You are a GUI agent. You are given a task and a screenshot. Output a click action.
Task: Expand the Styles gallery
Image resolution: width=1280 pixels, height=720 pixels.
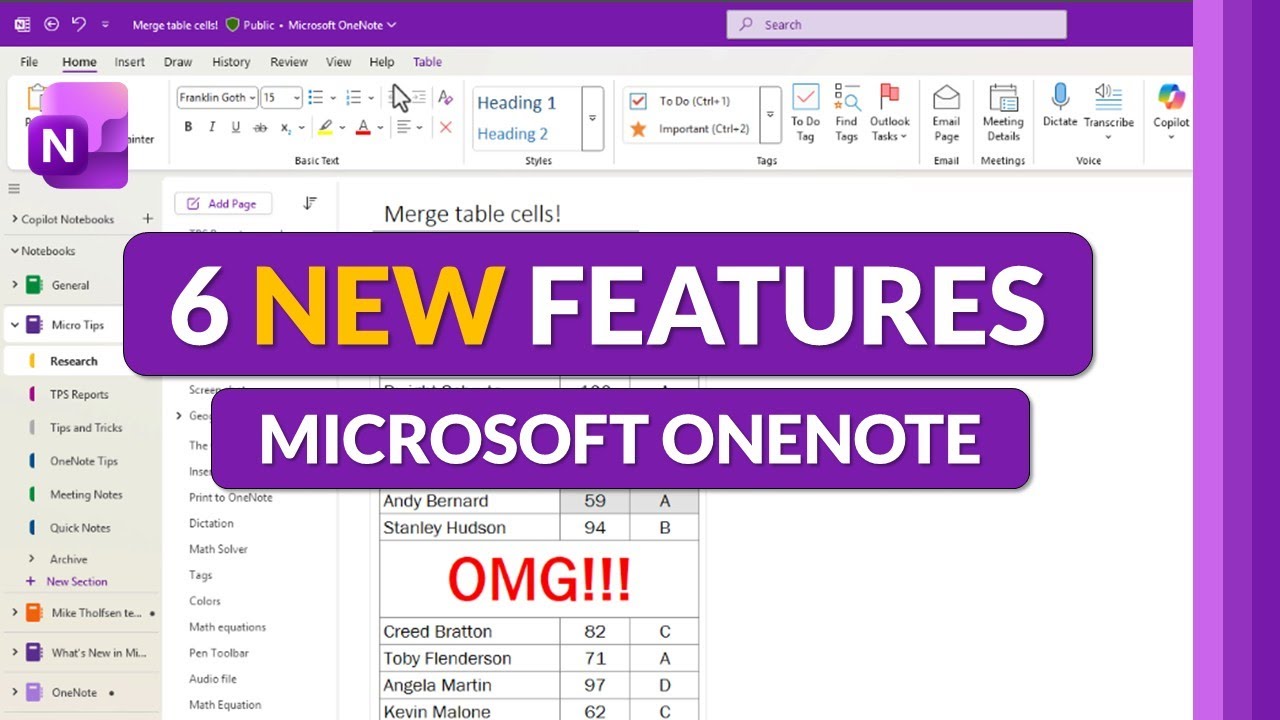click(592, 118)
